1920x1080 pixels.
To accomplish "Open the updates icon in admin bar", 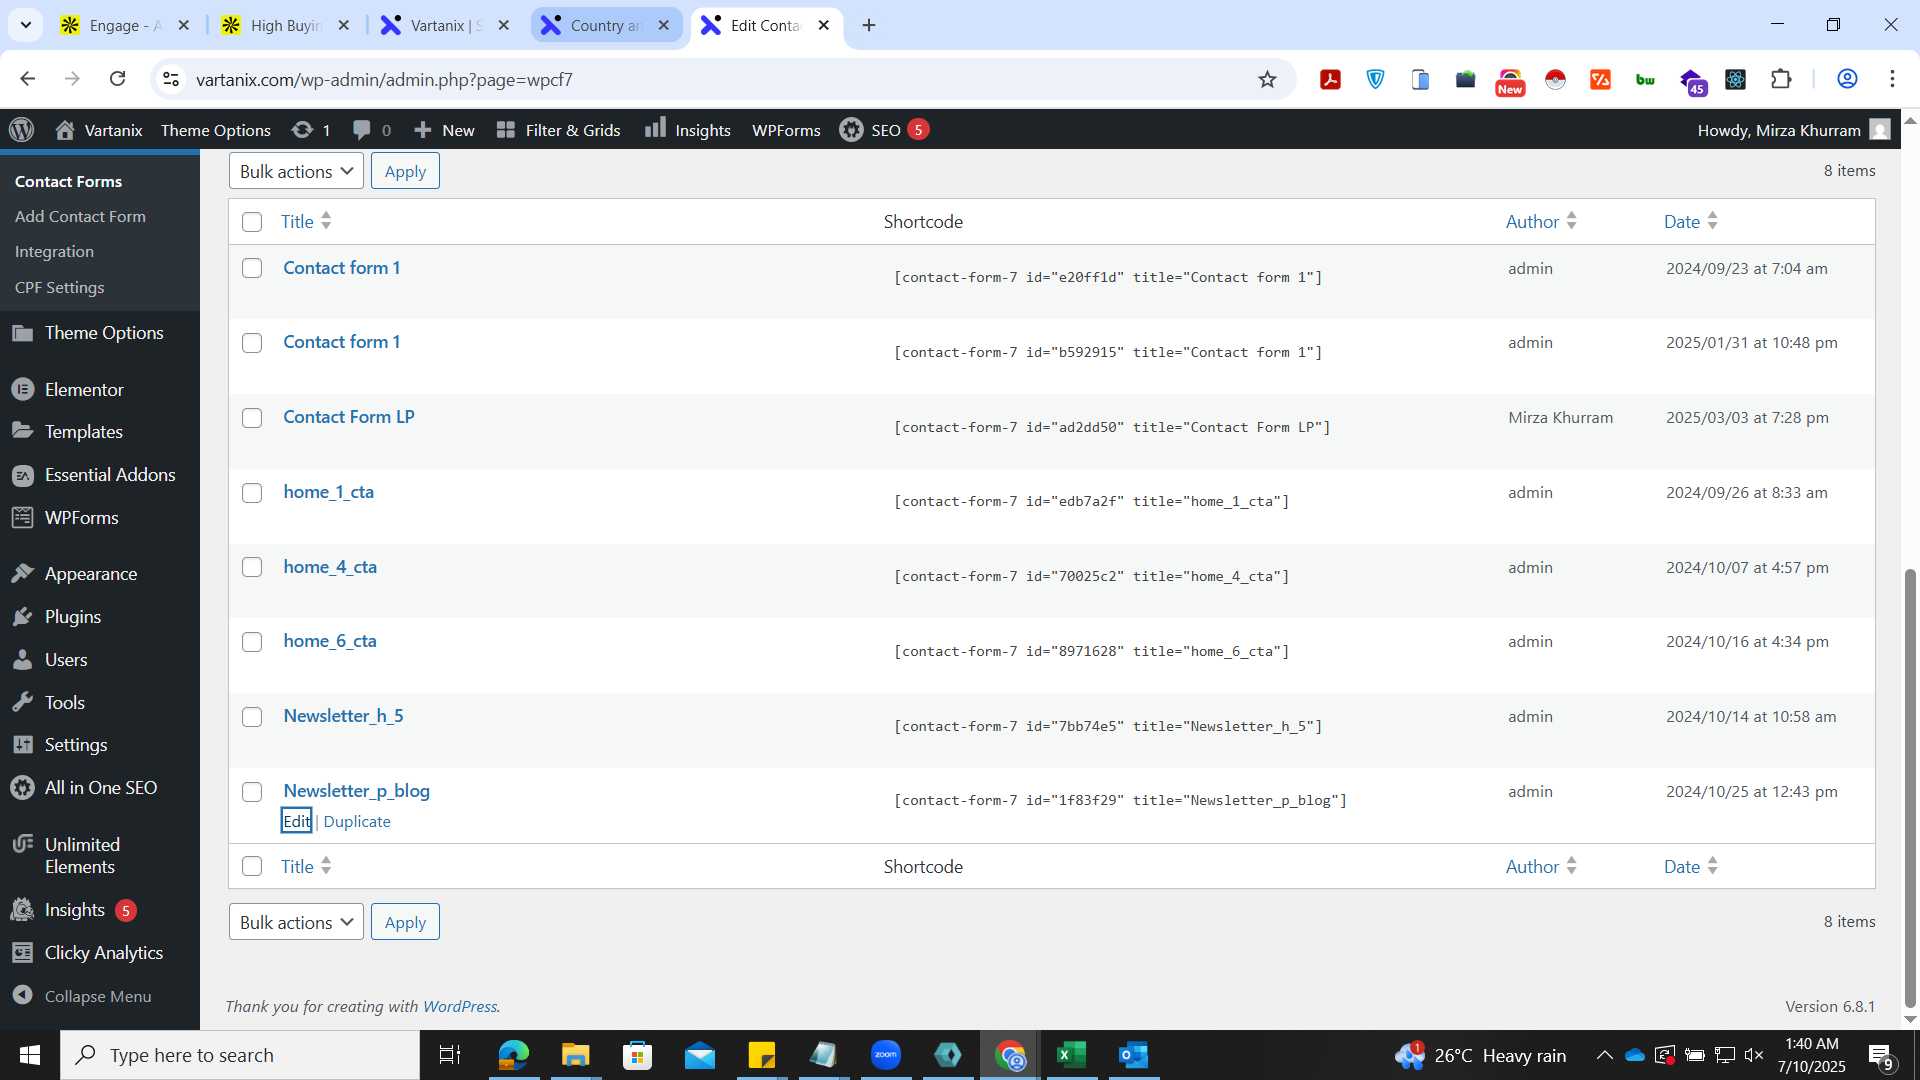I will (x=302, y=130).
